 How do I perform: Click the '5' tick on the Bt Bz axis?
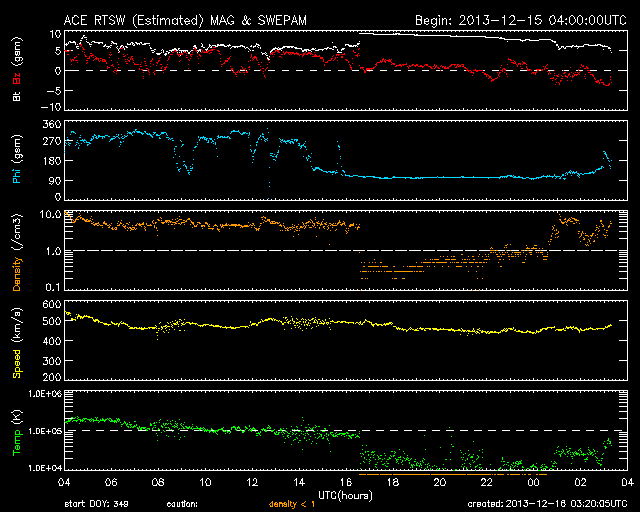click(58, 51)
